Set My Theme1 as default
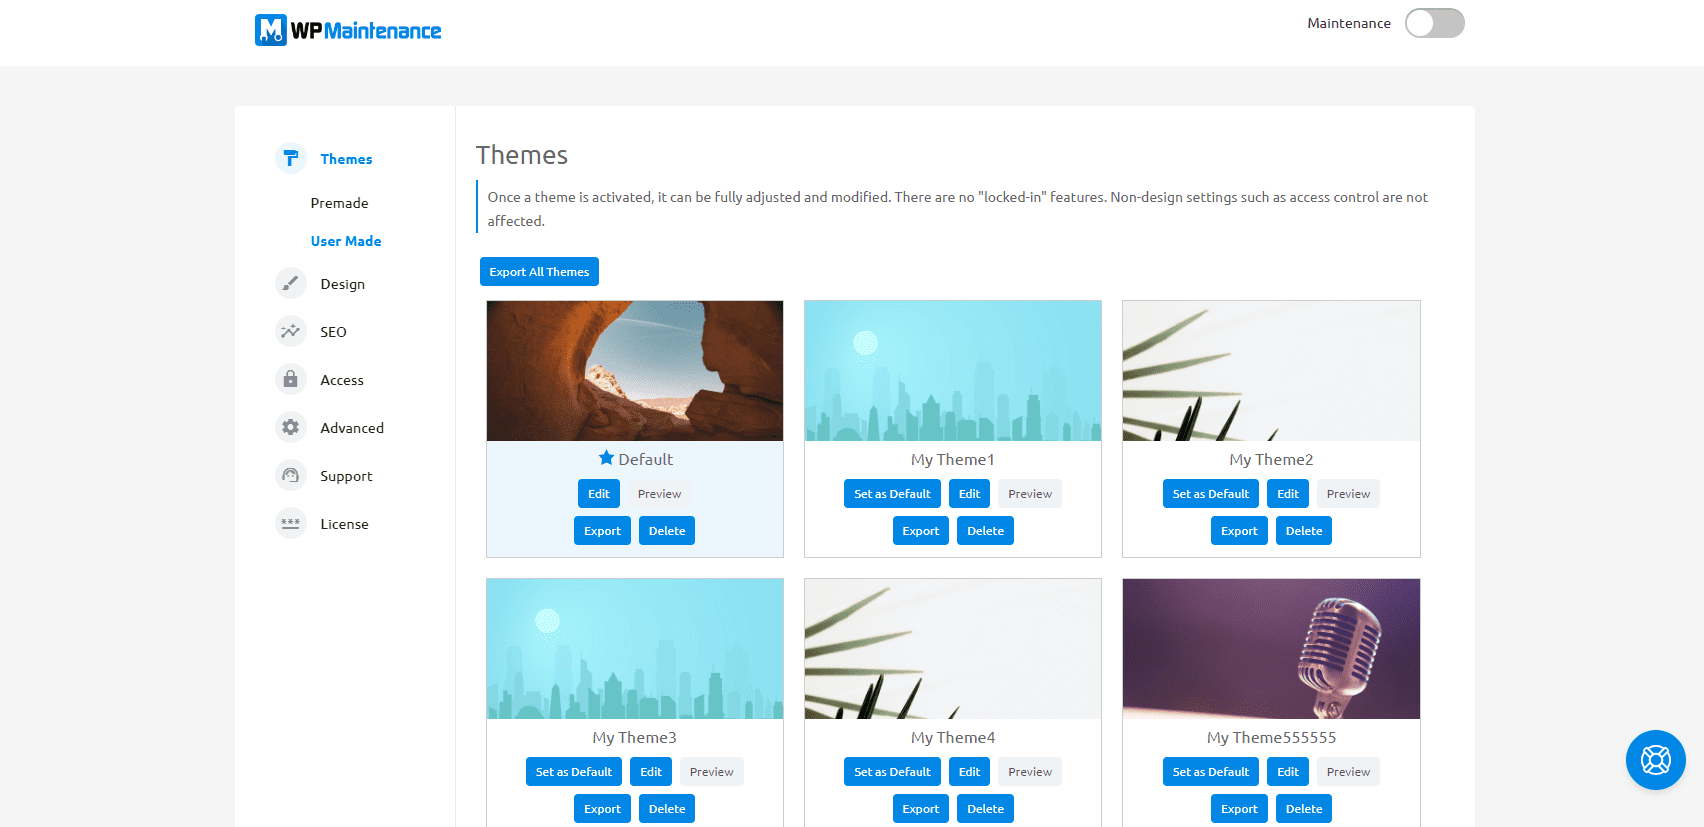Viewport: 1704px width, 827px height. click(x=892, y=494)
